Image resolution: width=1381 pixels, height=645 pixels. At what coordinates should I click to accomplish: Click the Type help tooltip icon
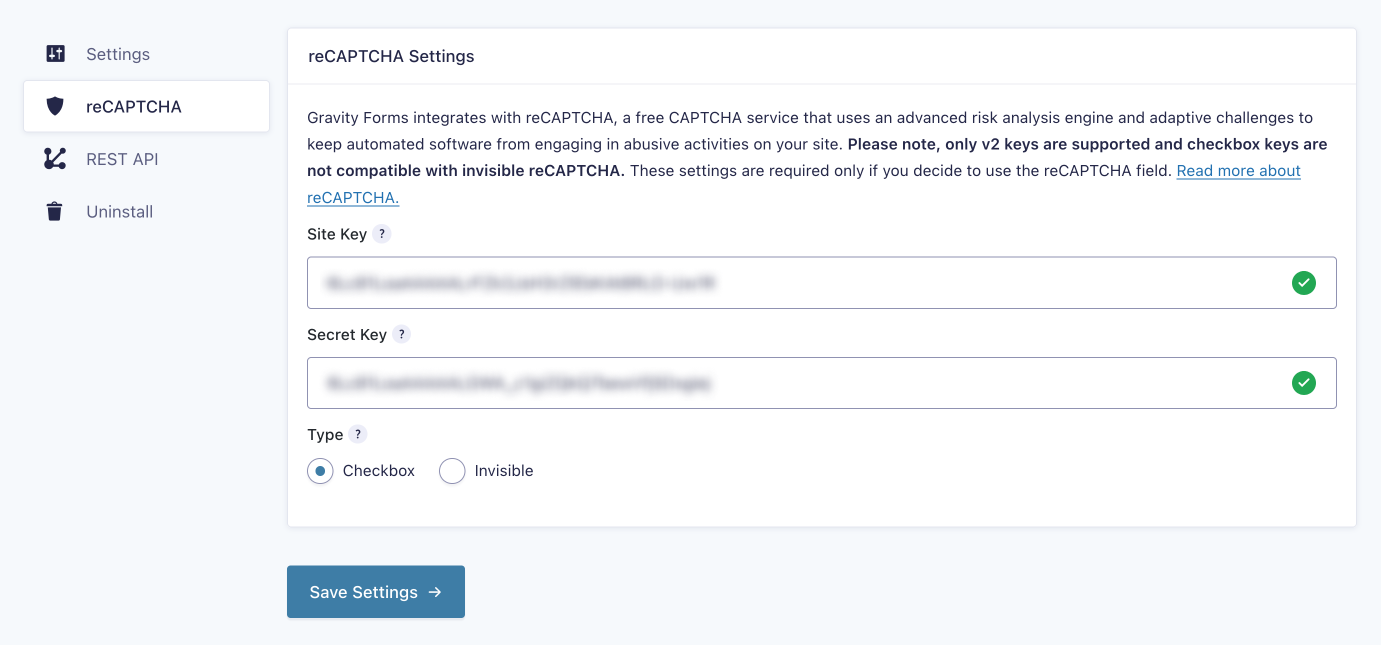pos(357,434)
